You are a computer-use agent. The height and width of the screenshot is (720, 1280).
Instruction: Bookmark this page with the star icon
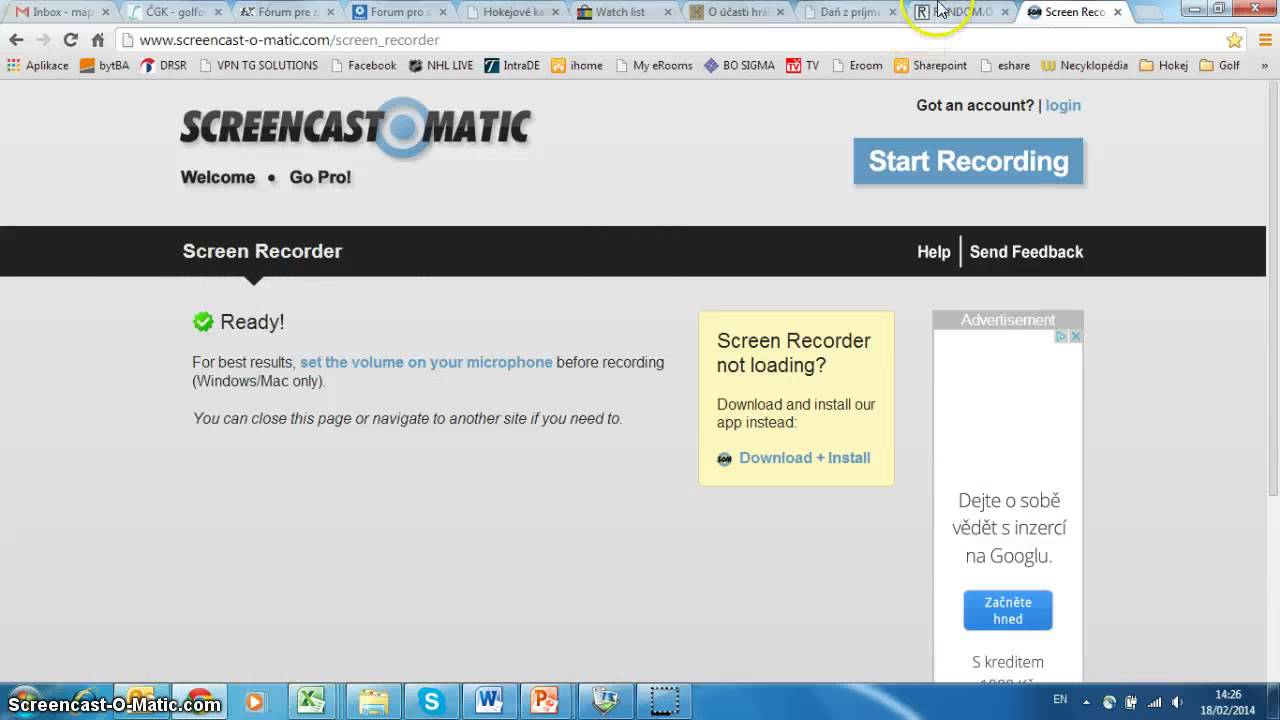(x=1234, y=40)
